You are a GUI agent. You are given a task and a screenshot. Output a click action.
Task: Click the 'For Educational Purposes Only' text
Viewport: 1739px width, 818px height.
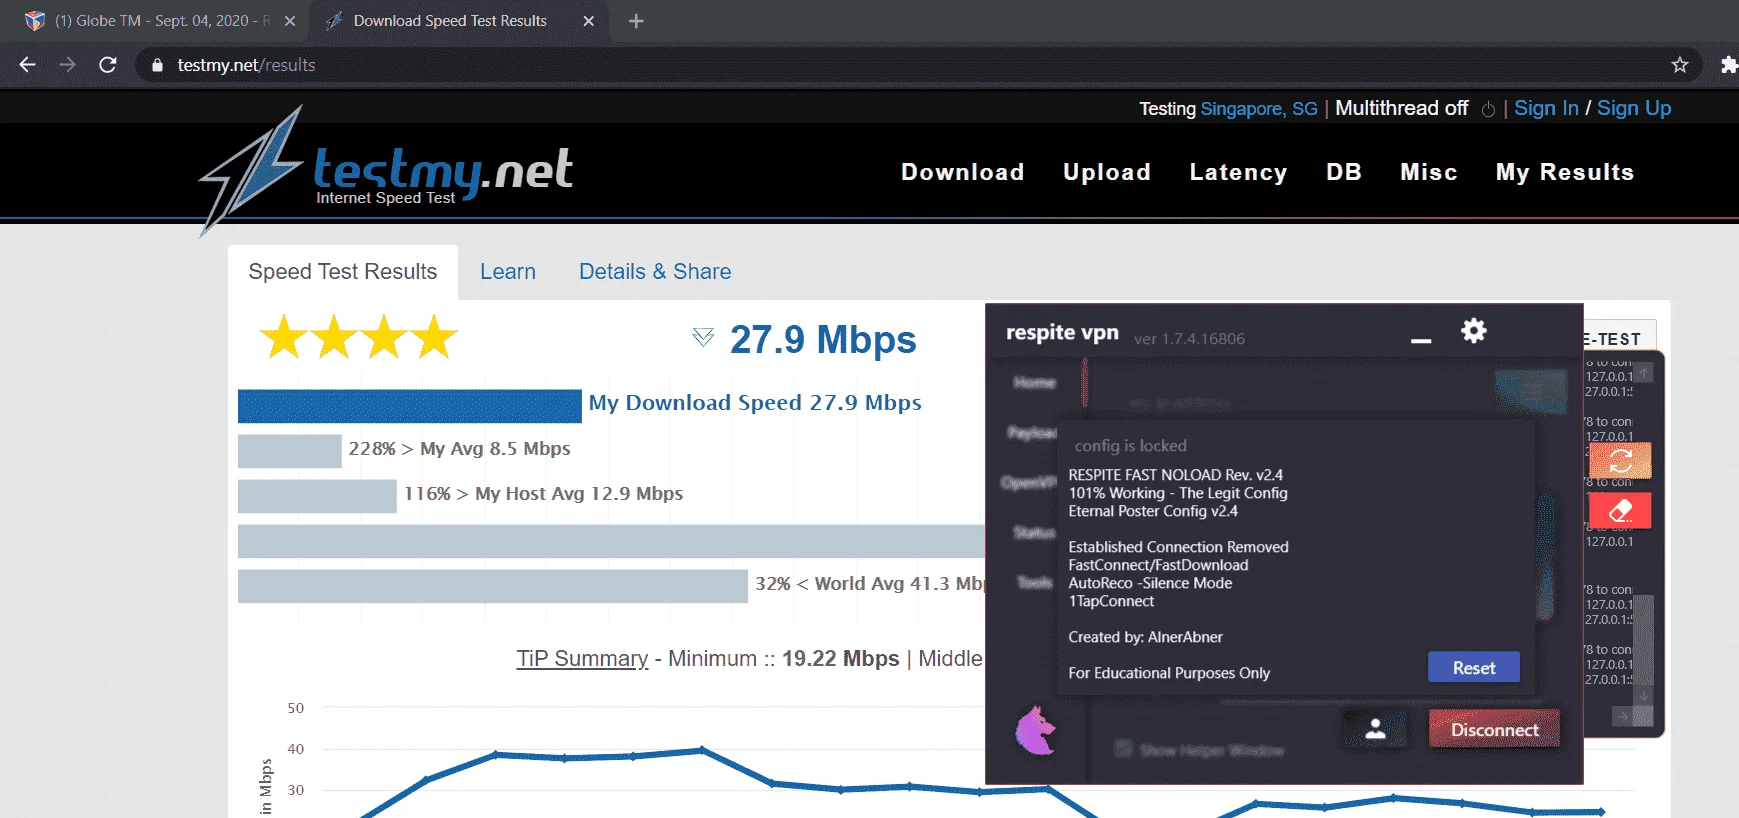[1169, 673]
